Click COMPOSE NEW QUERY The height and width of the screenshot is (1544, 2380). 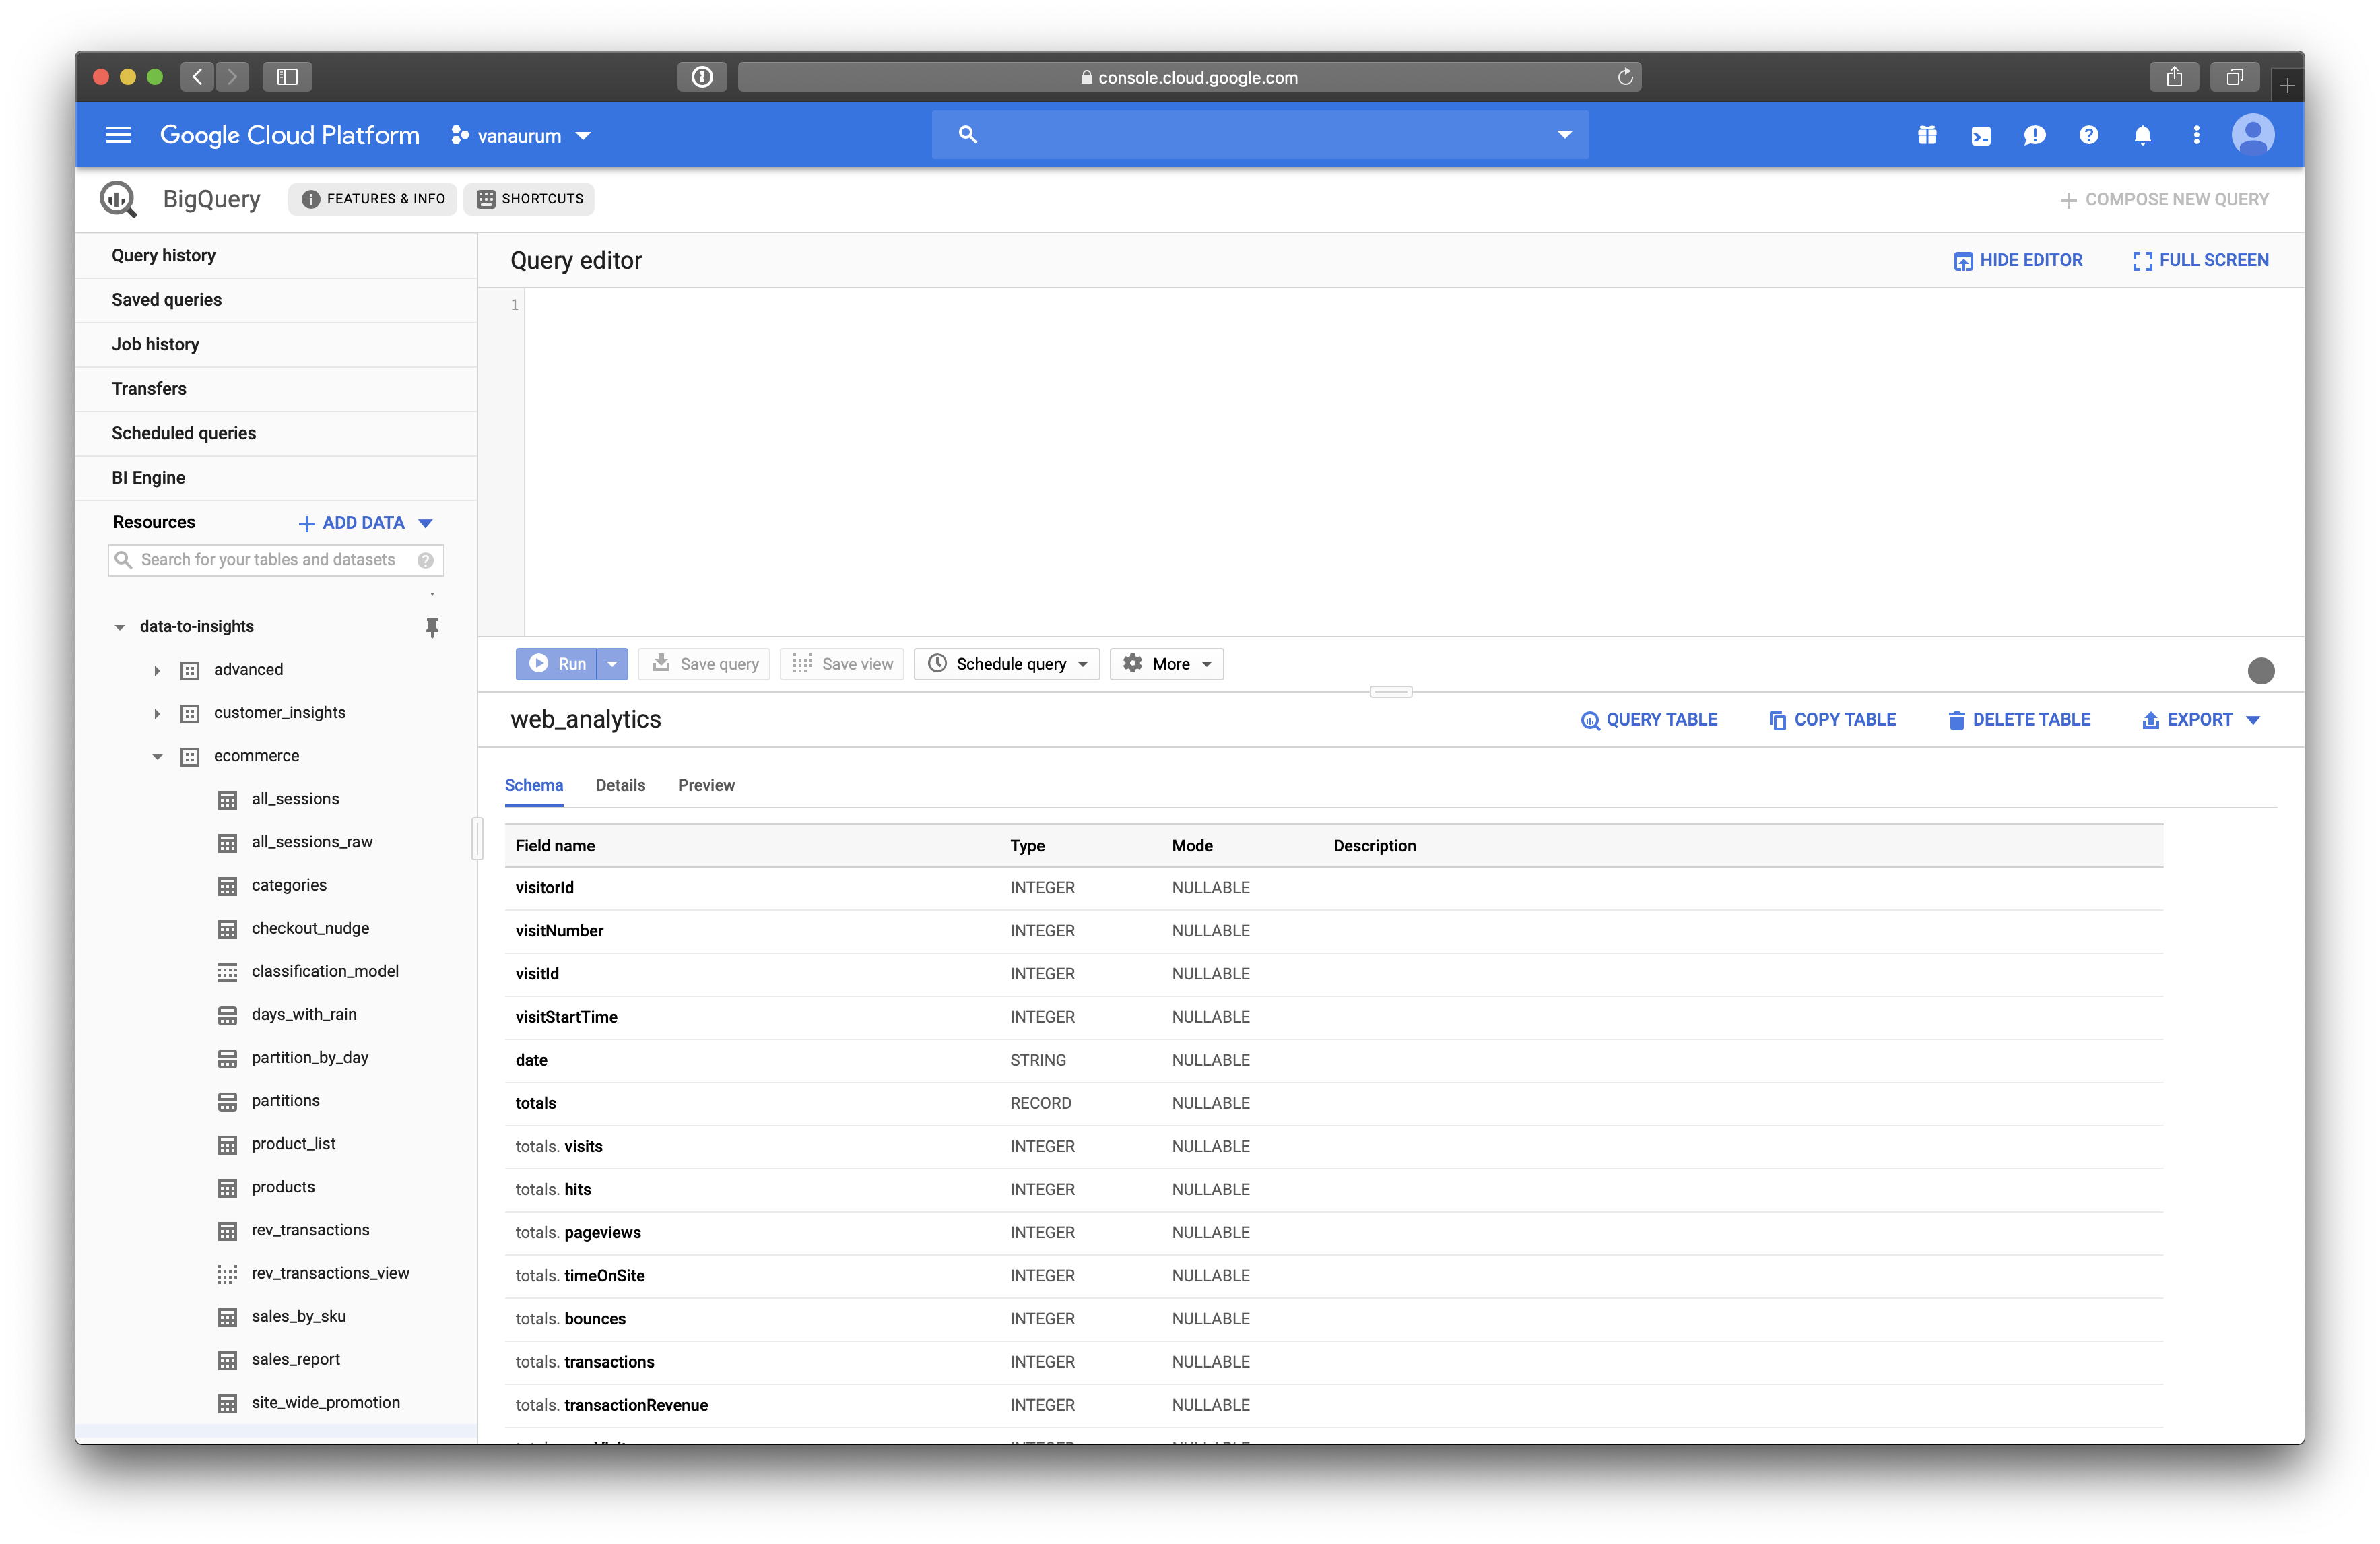(2164, 200)
